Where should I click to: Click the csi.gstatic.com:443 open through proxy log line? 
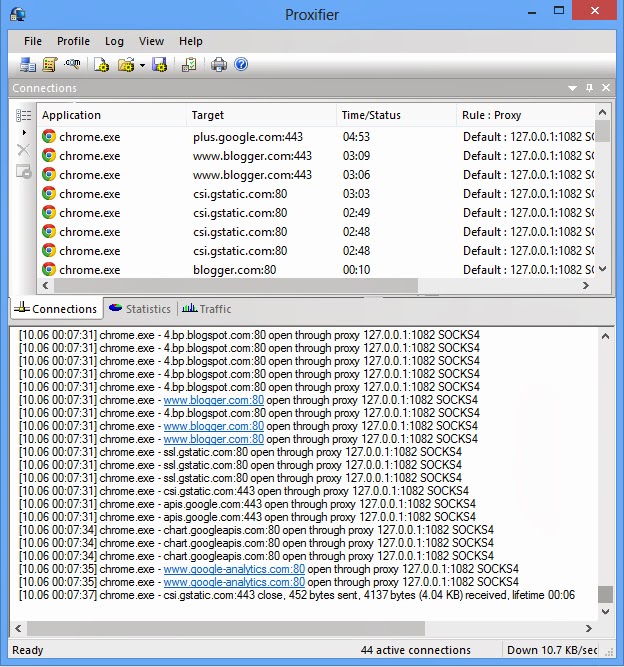pyautogui.click(x=244, y=491)
